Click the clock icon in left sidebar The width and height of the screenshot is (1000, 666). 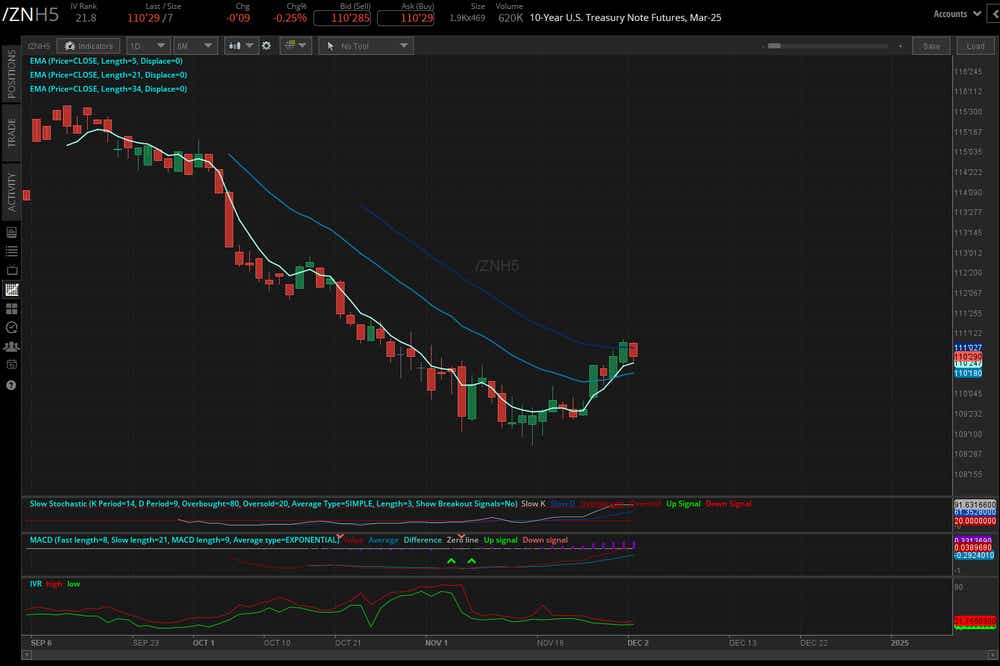10,326
